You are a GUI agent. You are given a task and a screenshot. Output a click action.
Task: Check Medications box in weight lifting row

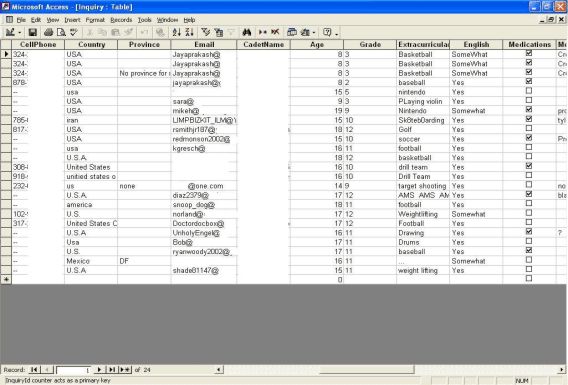529,269
